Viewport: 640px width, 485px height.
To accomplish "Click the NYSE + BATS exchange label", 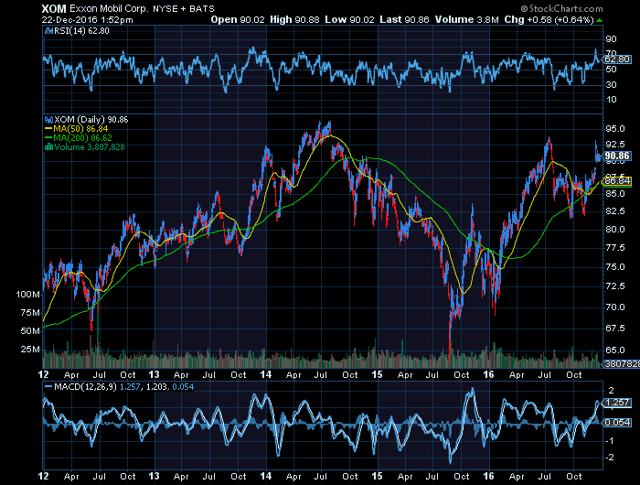I will (x=183, y=9).
